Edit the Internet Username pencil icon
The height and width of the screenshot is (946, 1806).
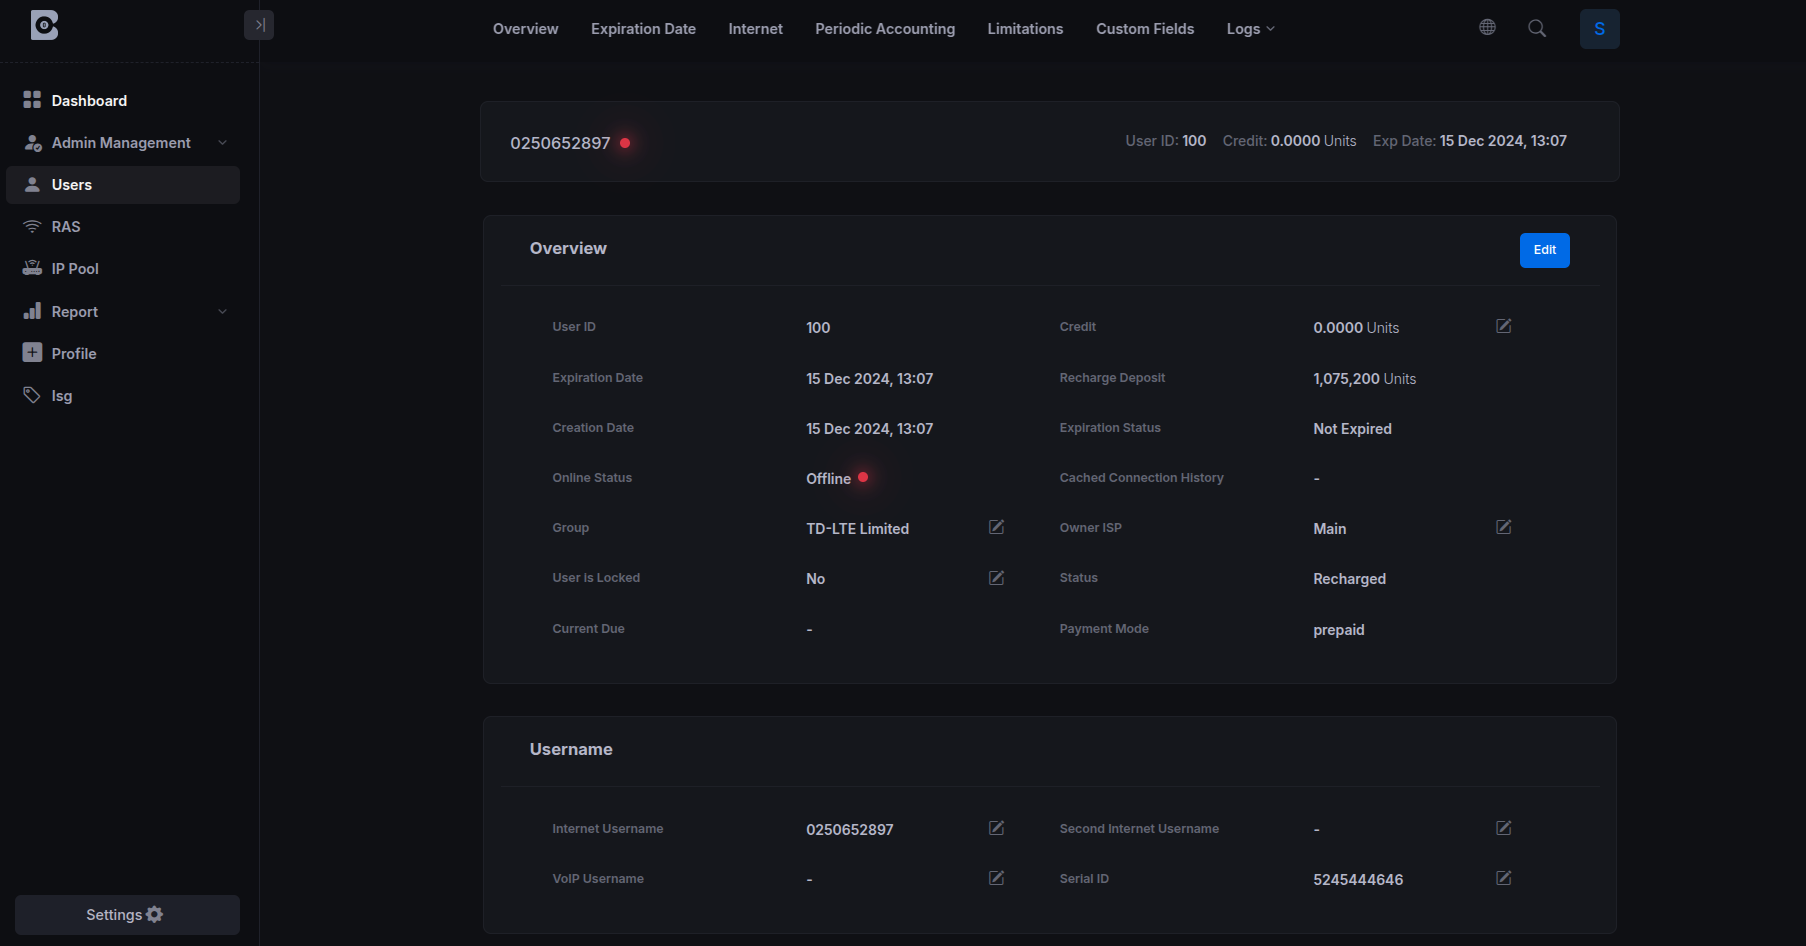point(995,828)
